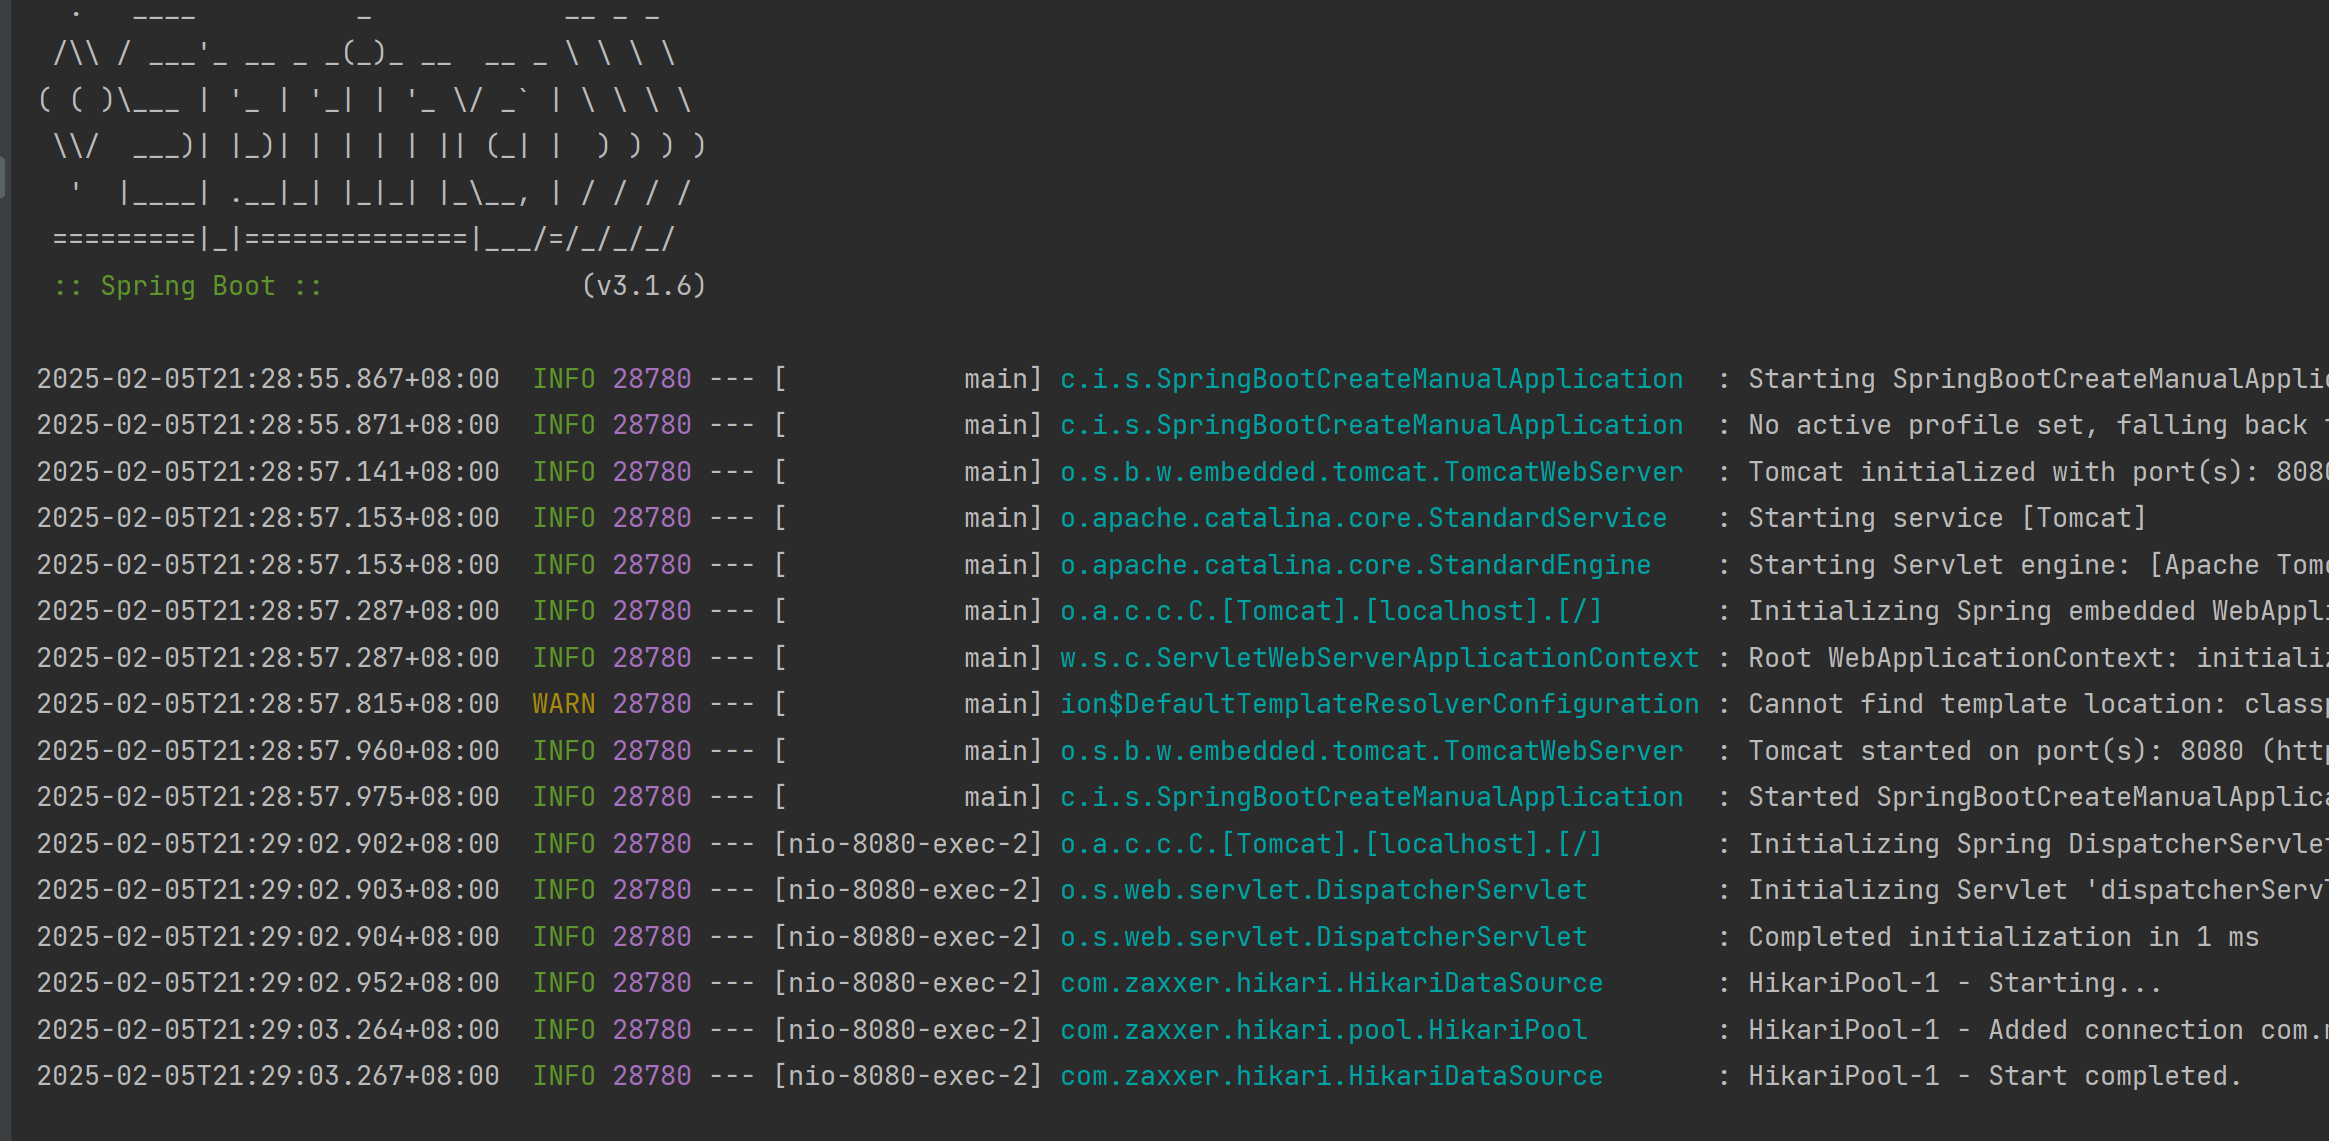Click logger 'com.zaxxer.hikari.pool.HikariPool'
The image size is (2329, 1141).
(1324, 1030)
